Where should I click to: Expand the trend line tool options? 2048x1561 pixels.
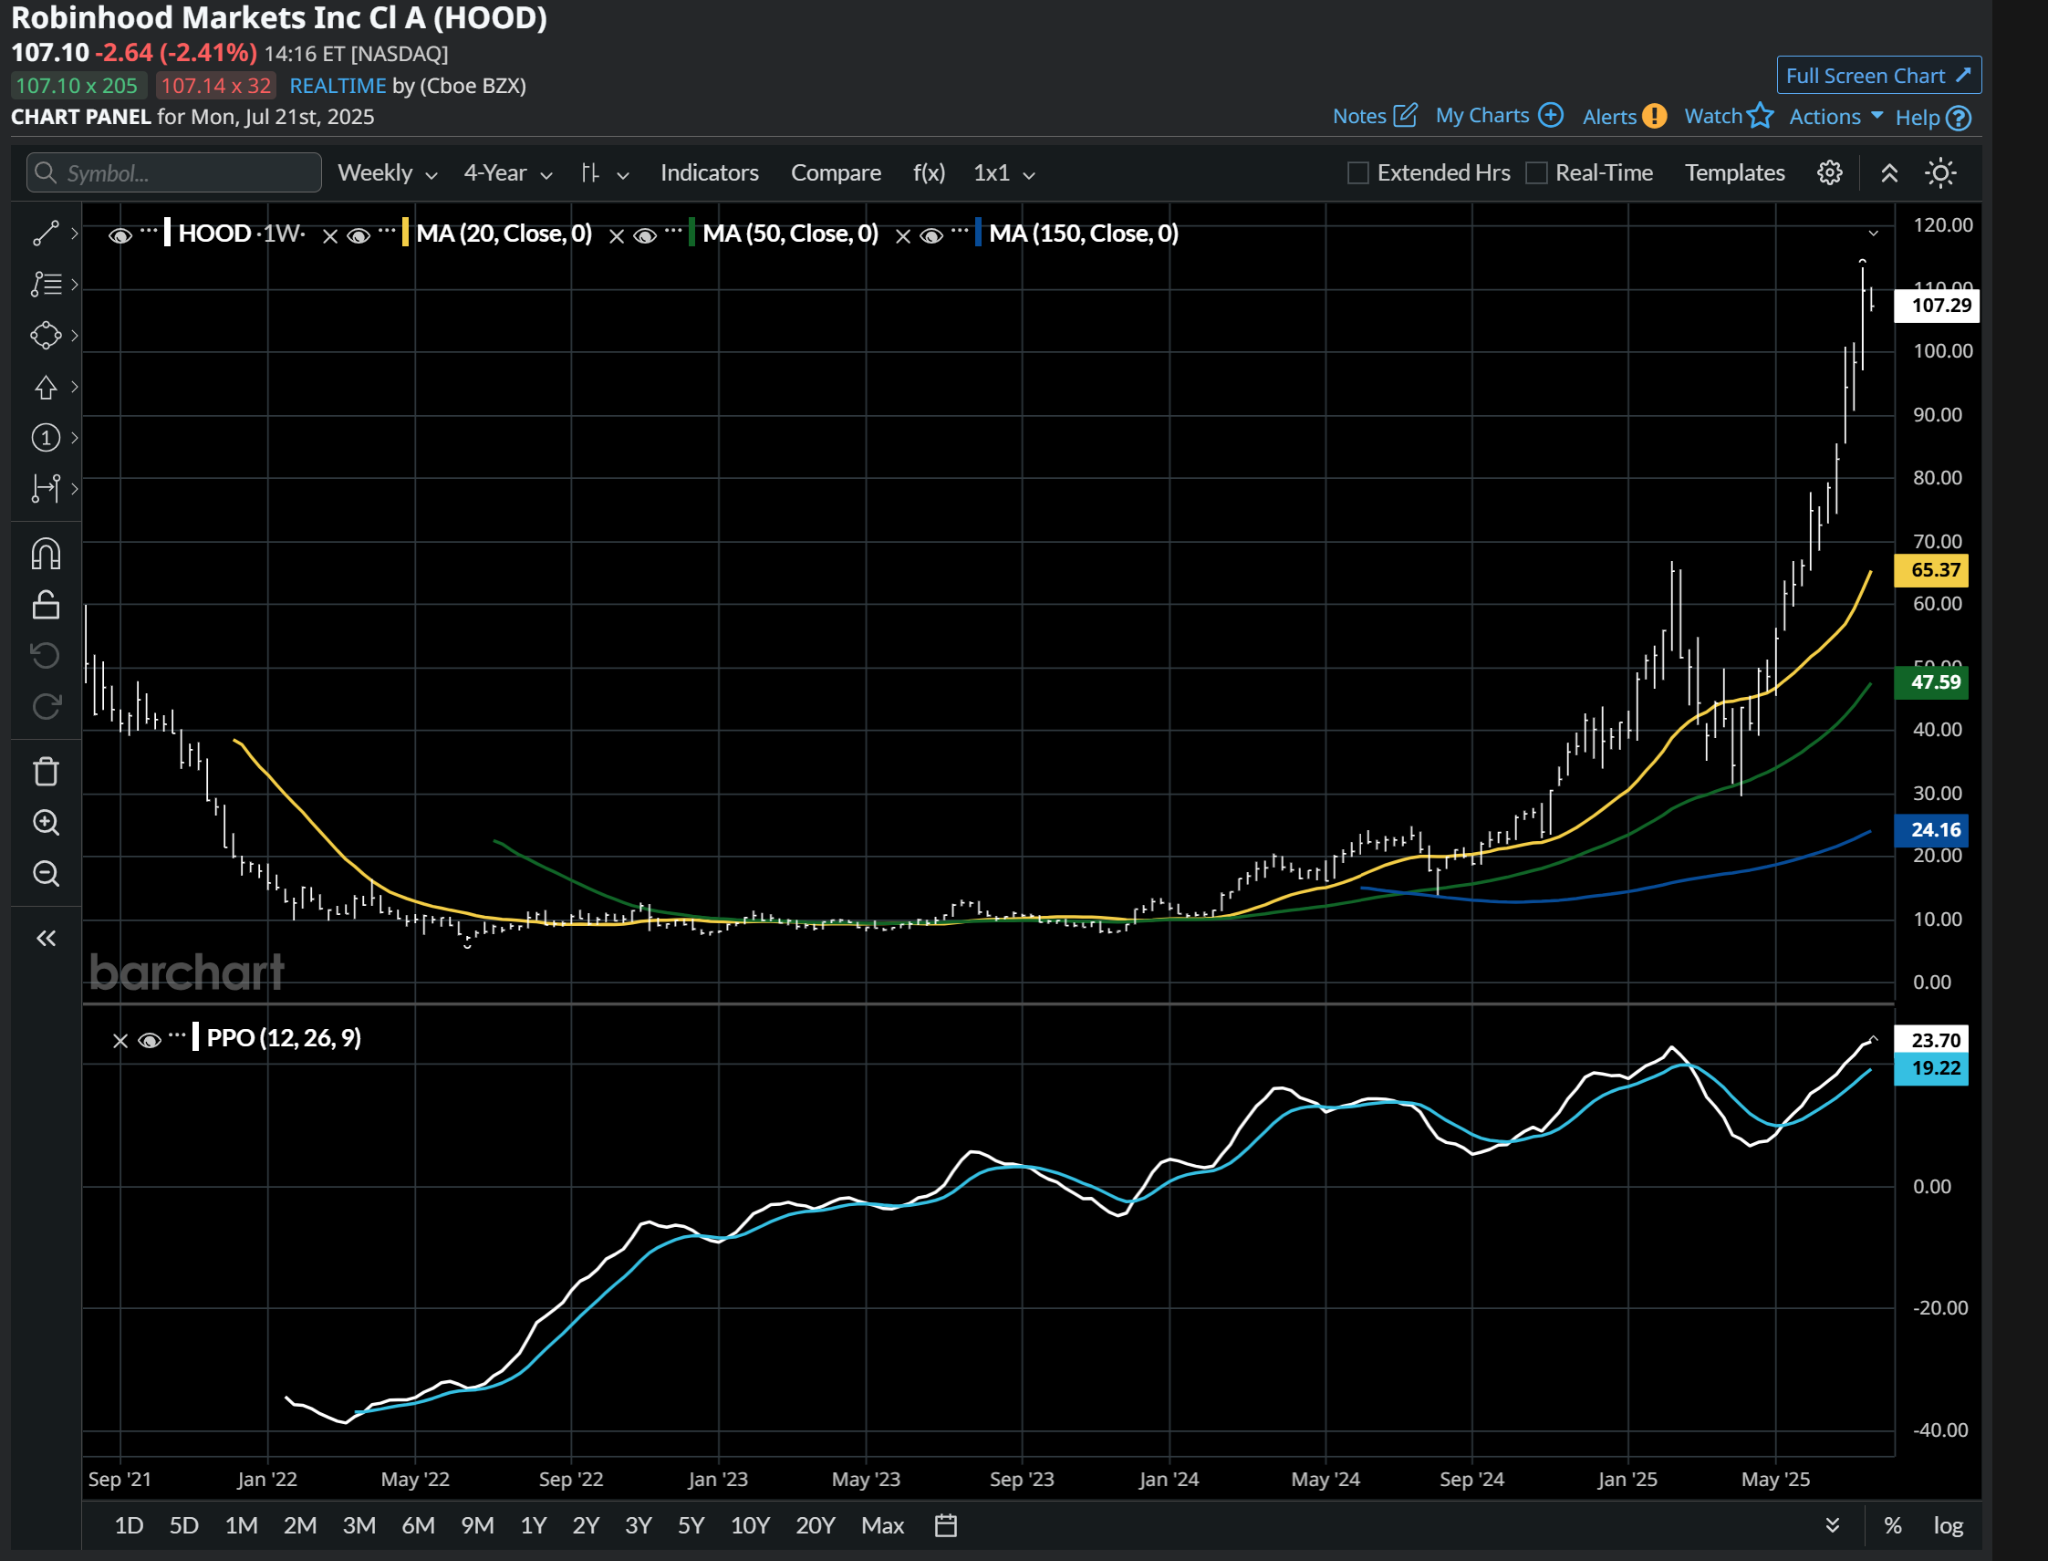point(74,233)
